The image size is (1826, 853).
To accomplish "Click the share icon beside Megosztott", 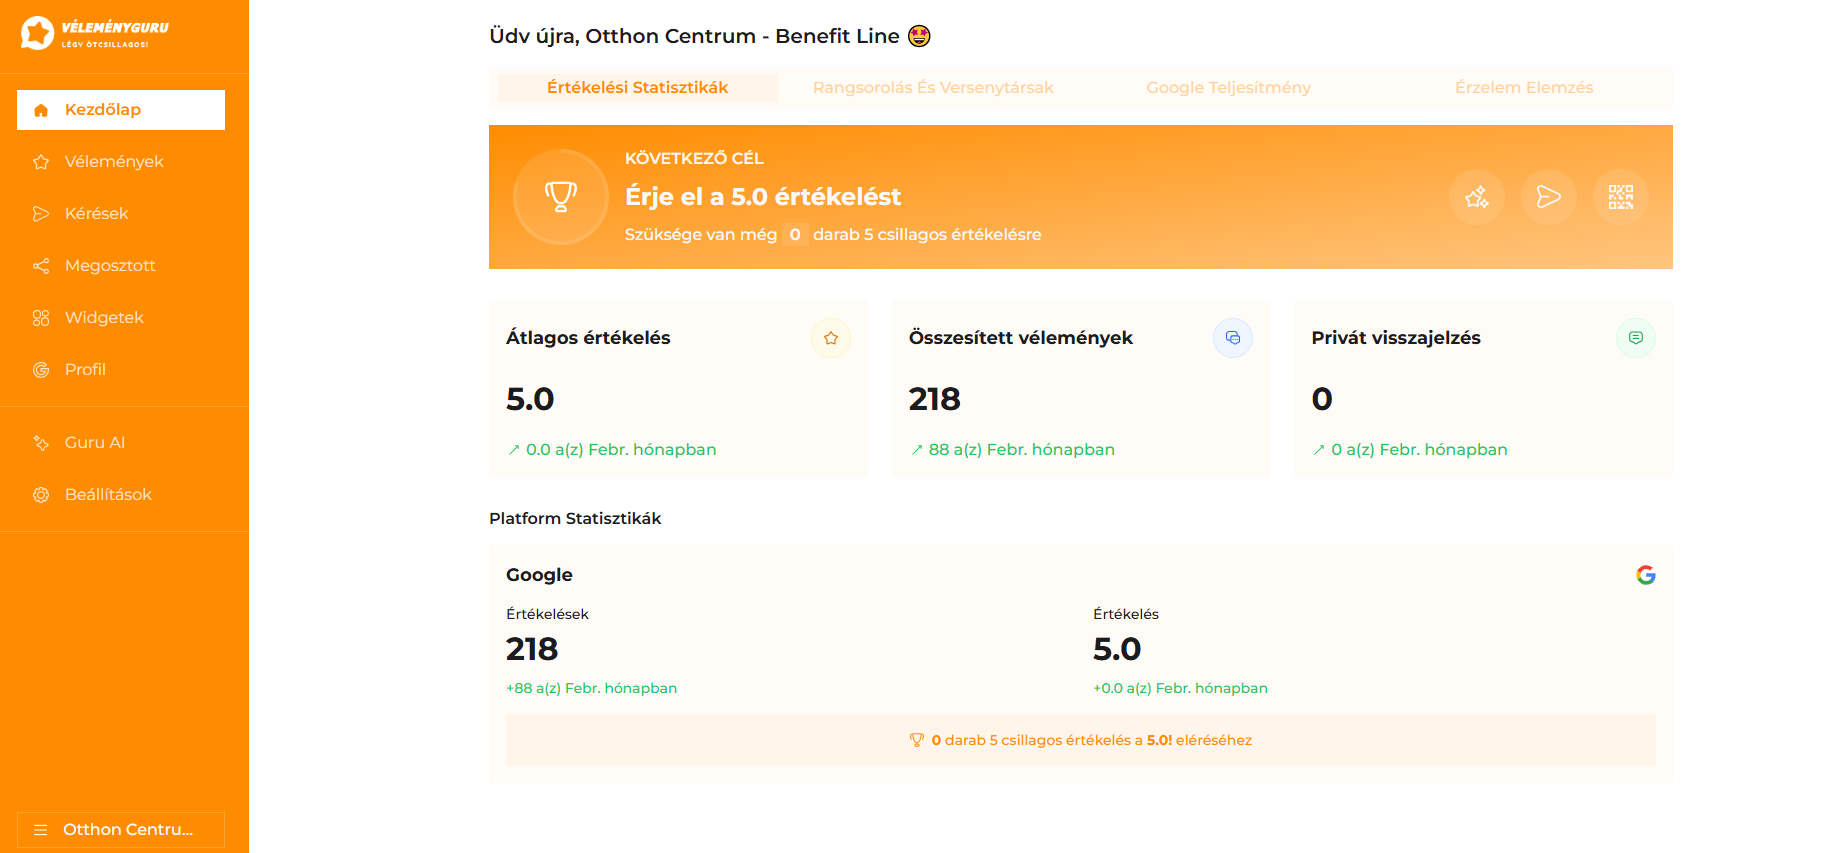I will 41,266.
